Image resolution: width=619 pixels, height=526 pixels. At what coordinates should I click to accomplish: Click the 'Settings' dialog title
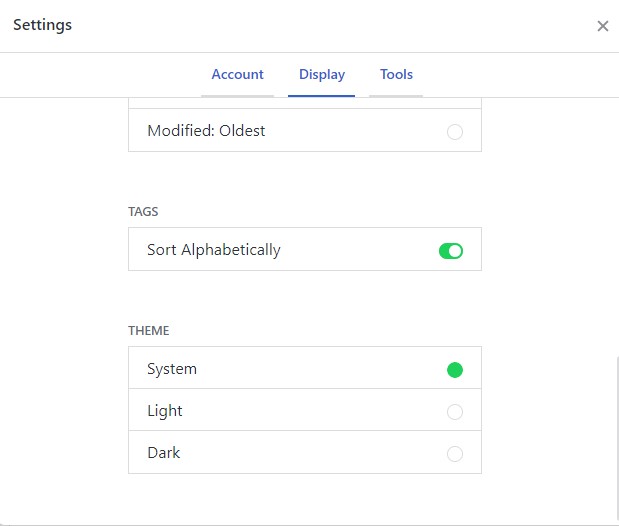[42, 25]
